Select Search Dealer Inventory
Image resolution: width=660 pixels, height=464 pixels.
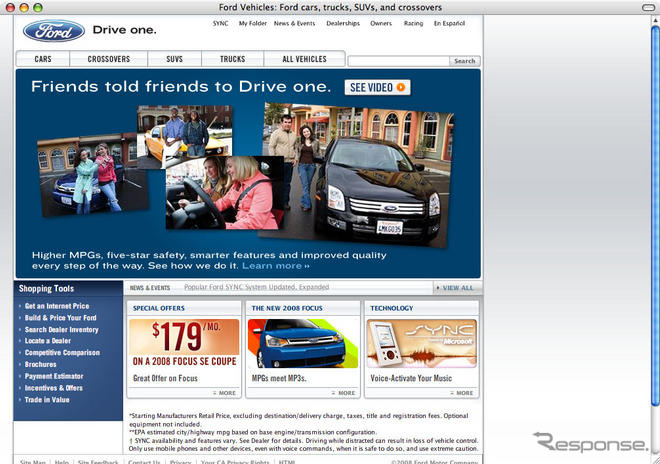tap(61, 330)
